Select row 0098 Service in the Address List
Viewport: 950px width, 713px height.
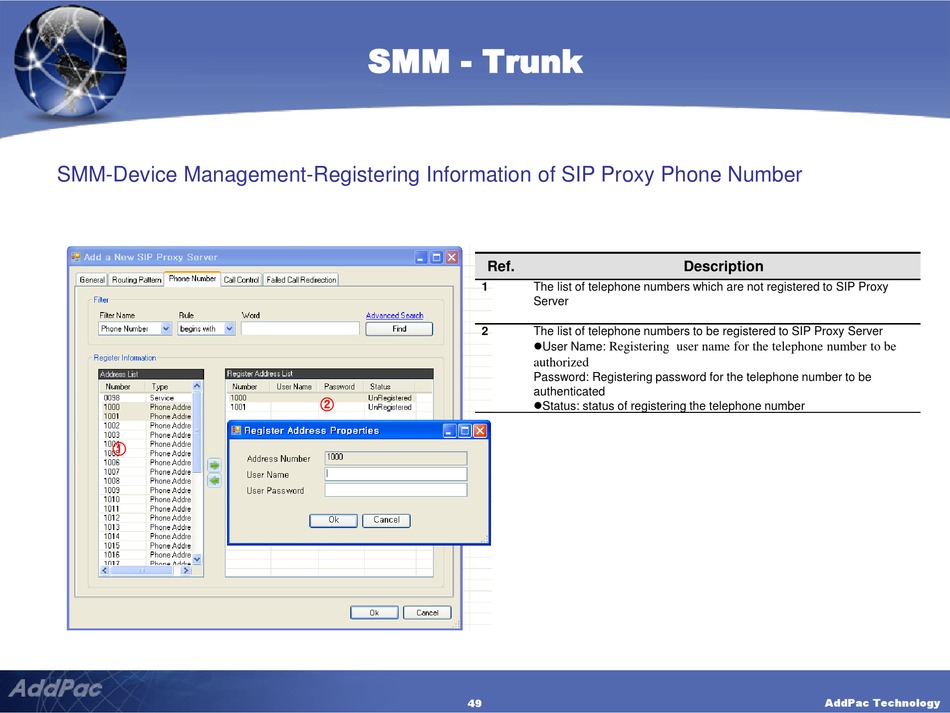146,398
